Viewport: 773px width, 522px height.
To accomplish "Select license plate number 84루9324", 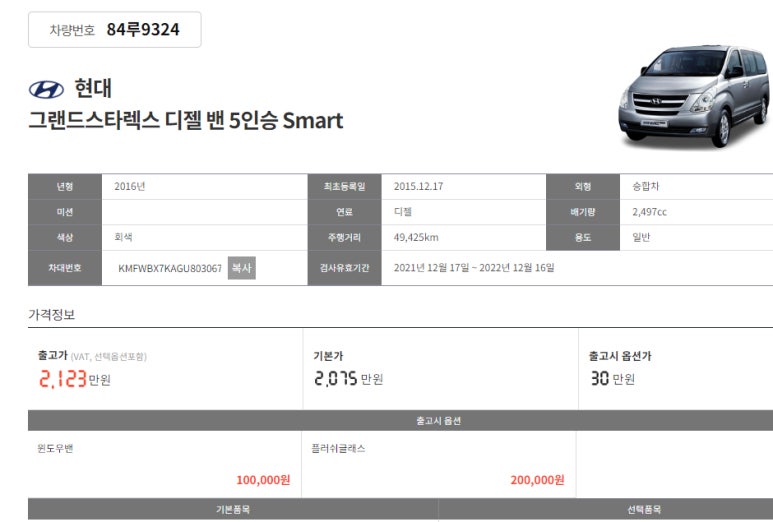I will [143, 30].
